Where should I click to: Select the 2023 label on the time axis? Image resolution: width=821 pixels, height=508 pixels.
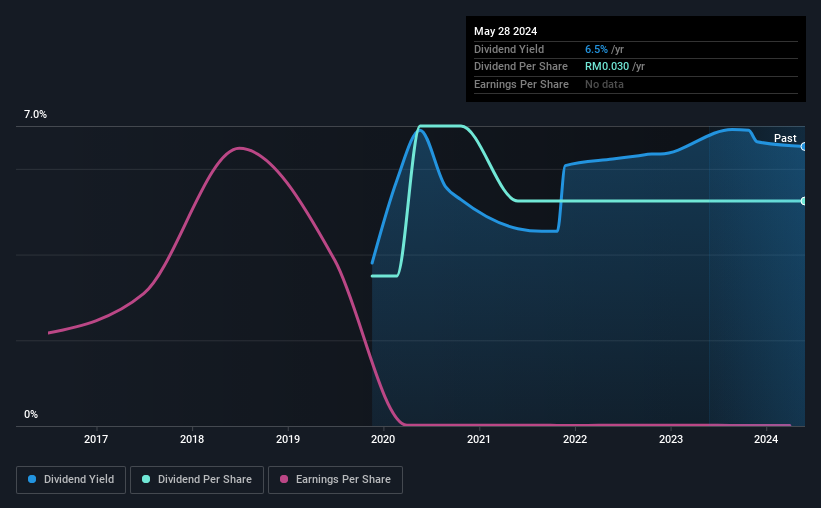click(x=671, y=439)
